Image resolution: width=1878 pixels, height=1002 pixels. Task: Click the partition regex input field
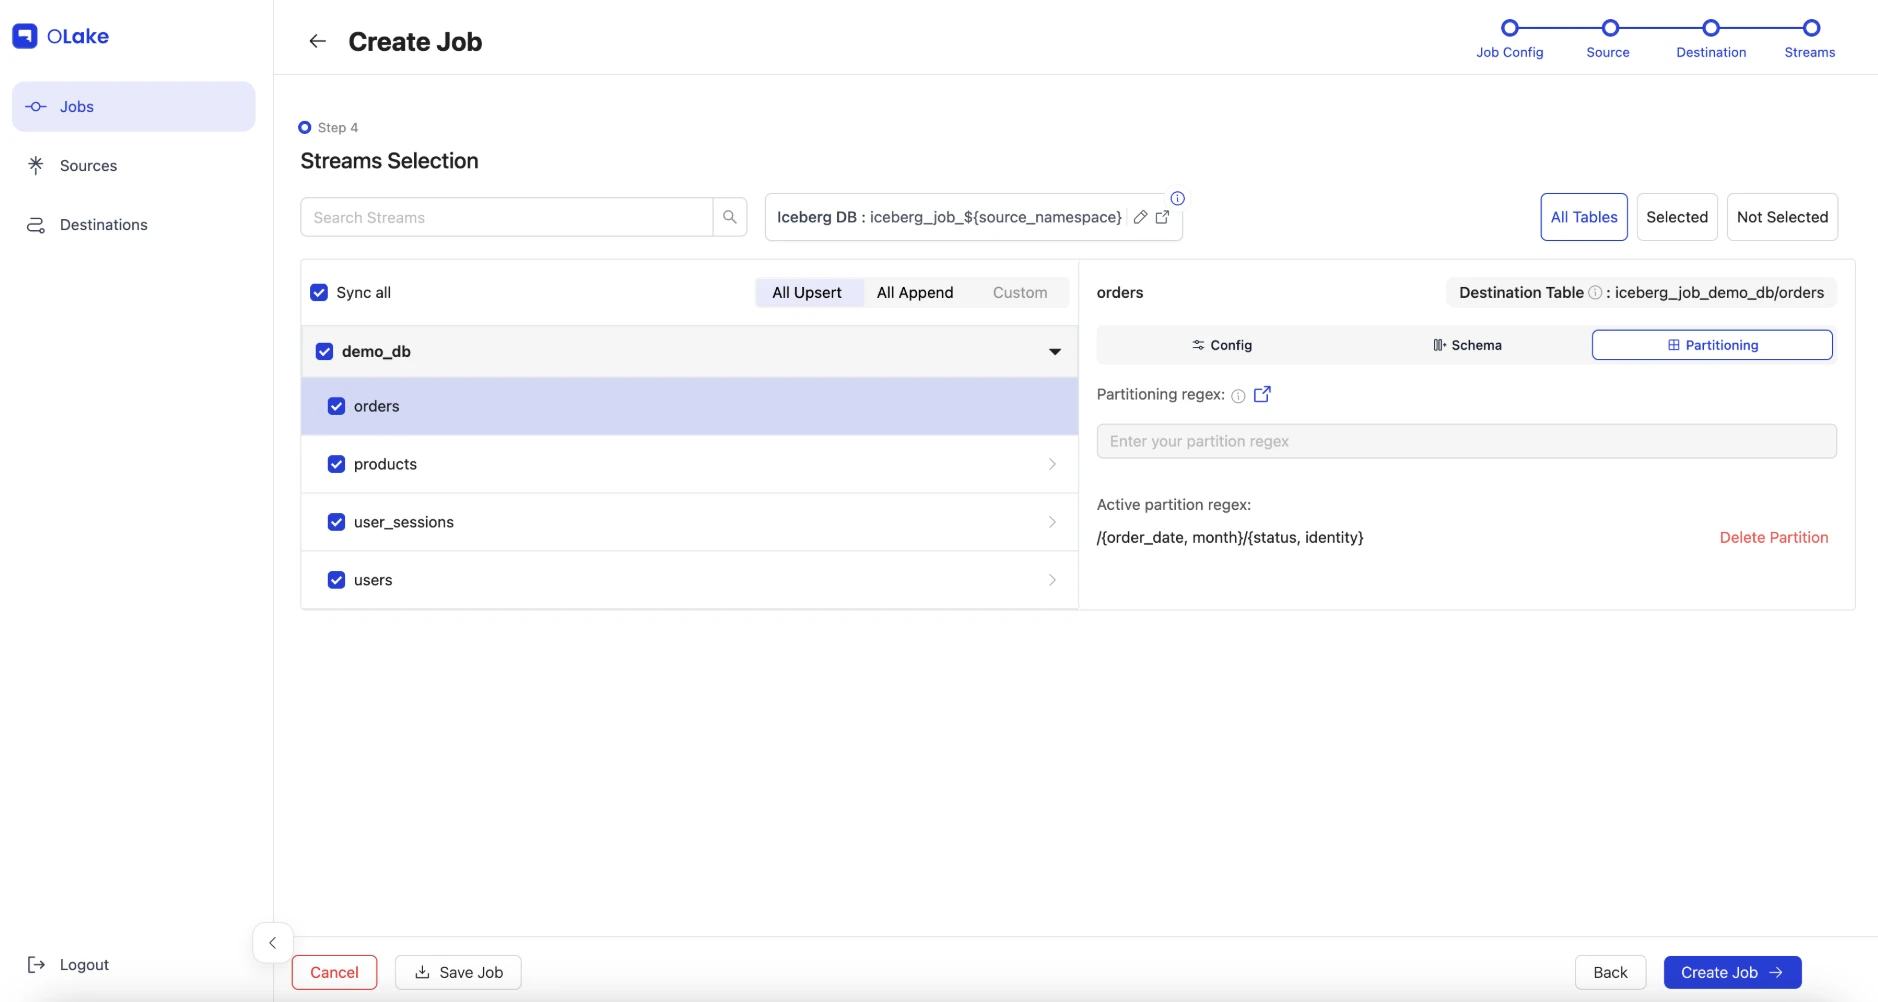tap(1466, 441)
